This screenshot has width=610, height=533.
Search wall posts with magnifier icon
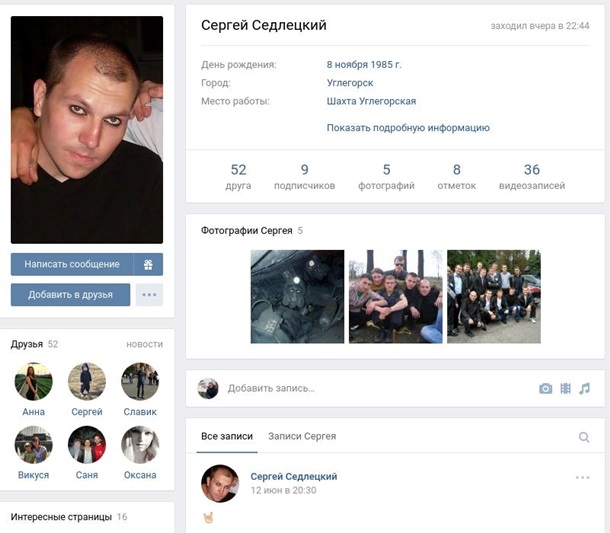coord(584,437)
